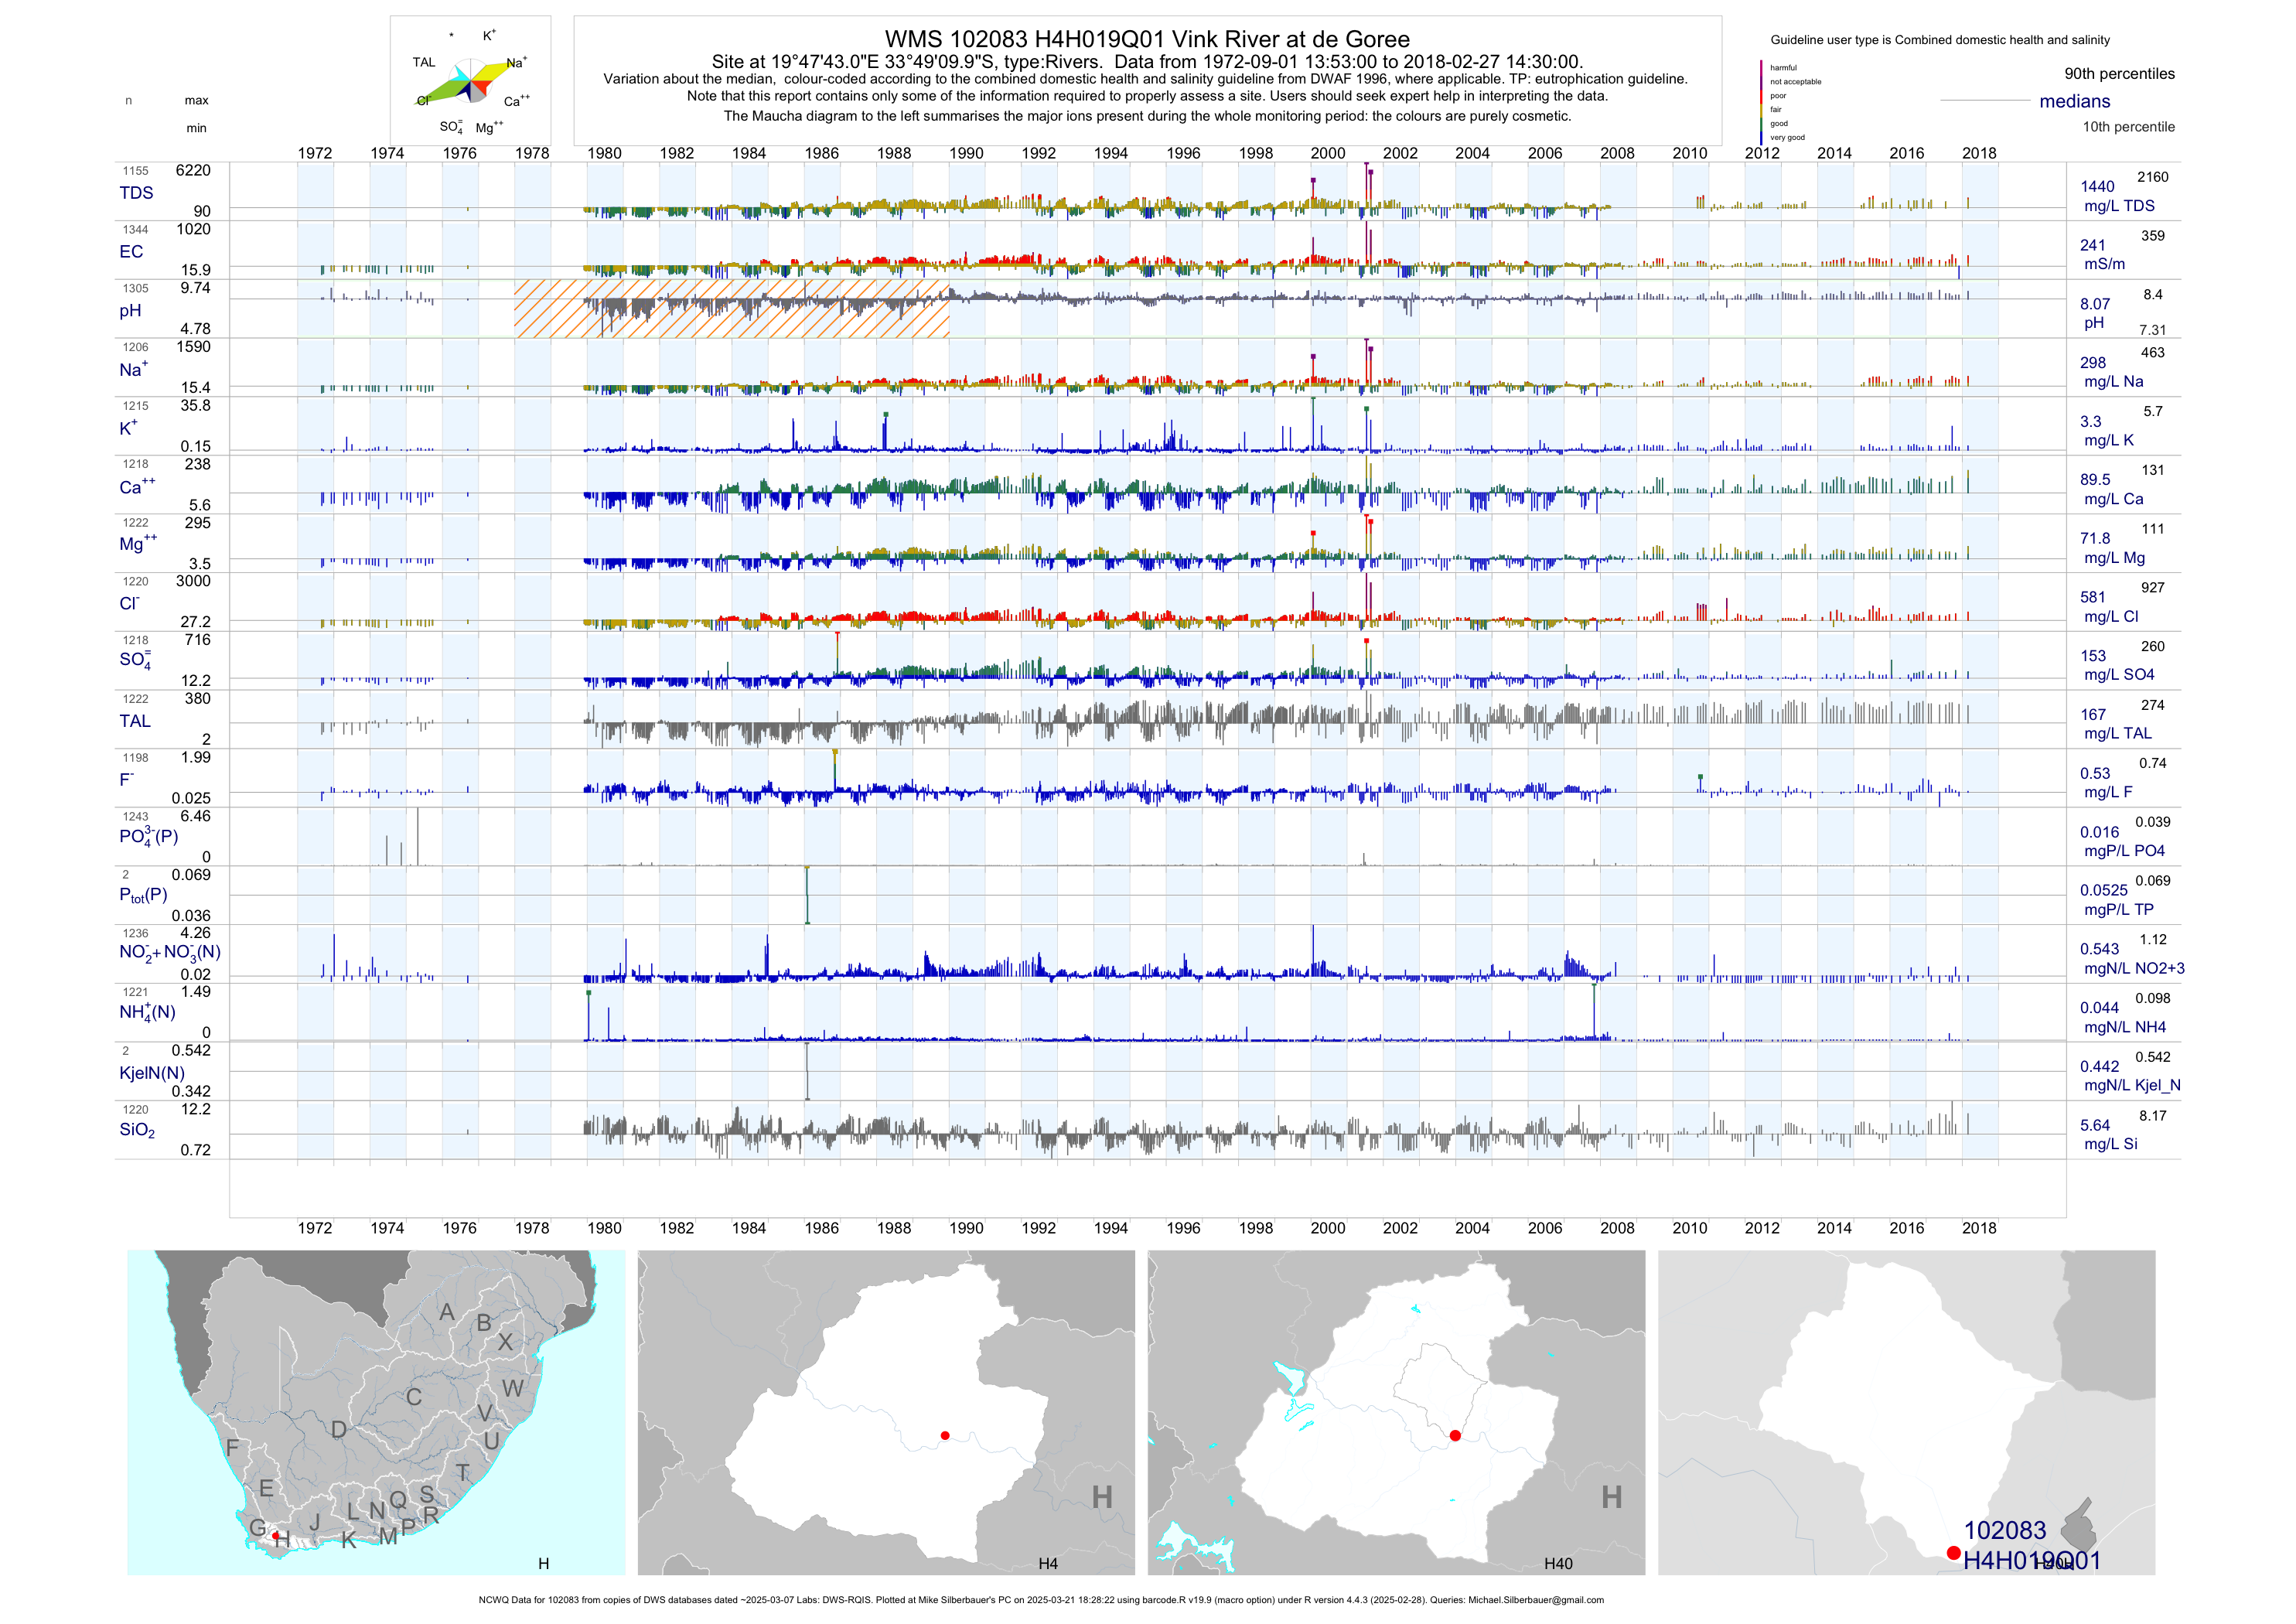Viewport: 2296px width, 1624px height.
Task: Click the H40 sub-catchment map thumbnail
Action: 1396,1411
